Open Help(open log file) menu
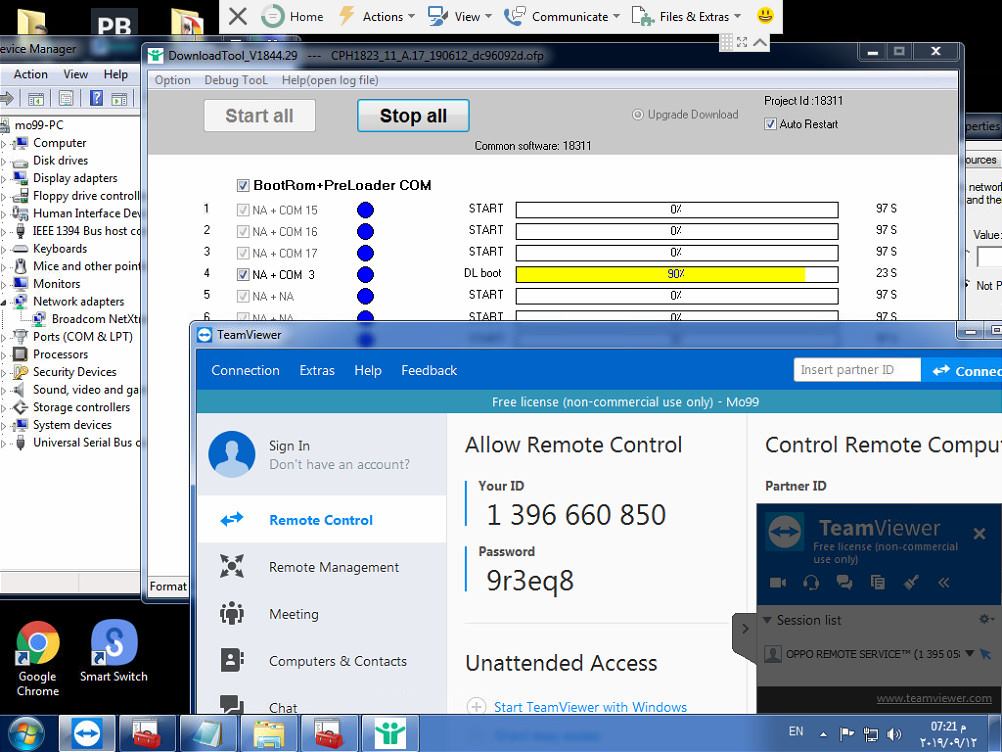The height and width of the screenshot is (752, 1002). tap(330, 80)
